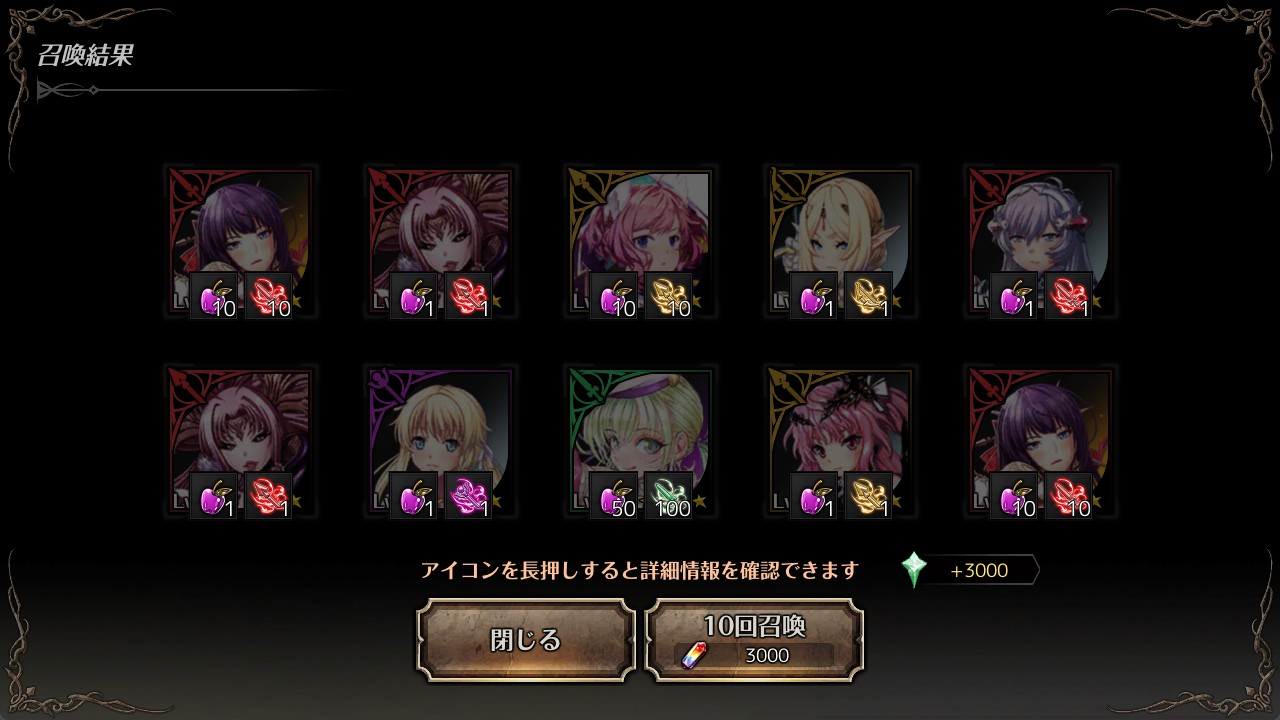The image size is (1280, 720).
Task: Tap the green crystal icon marked 100
Action: [x=669, y=496]
